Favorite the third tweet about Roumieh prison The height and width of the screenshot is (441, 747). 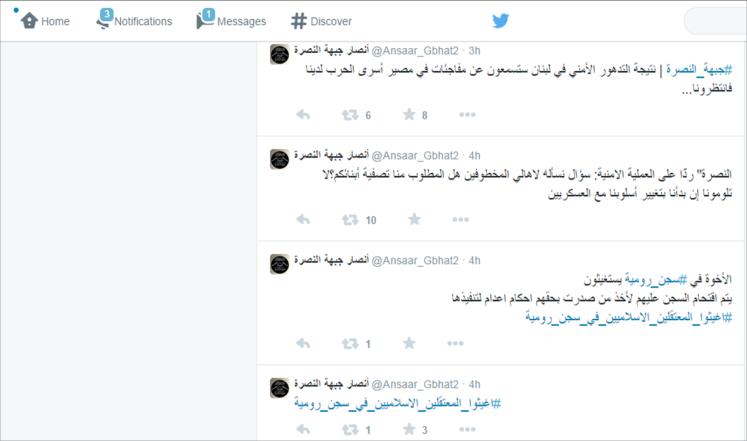(x=409, y=343)
